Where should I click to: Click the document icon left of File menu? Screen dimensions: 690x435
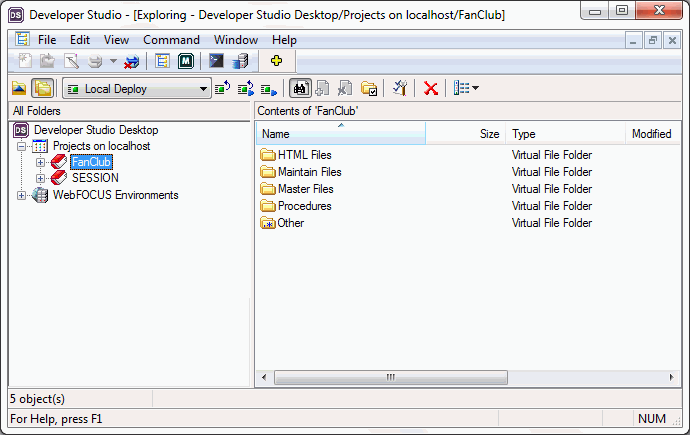coord(22,39)
